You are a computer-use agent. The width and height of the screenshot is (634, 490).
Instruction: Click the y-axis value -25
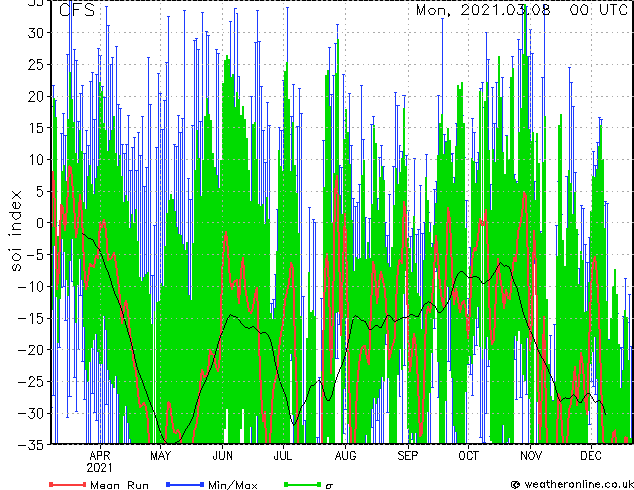coord(32,382)
